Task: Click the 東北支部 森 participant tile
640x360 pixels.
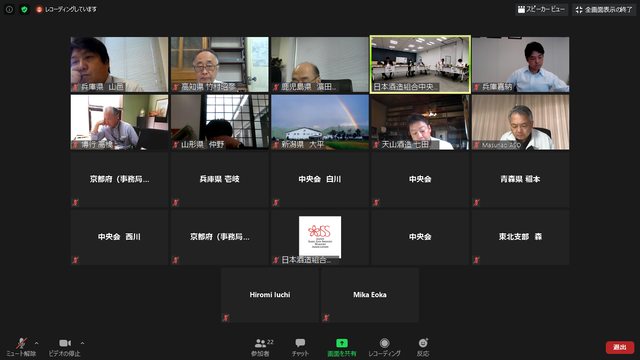Action: coord(520,238)
